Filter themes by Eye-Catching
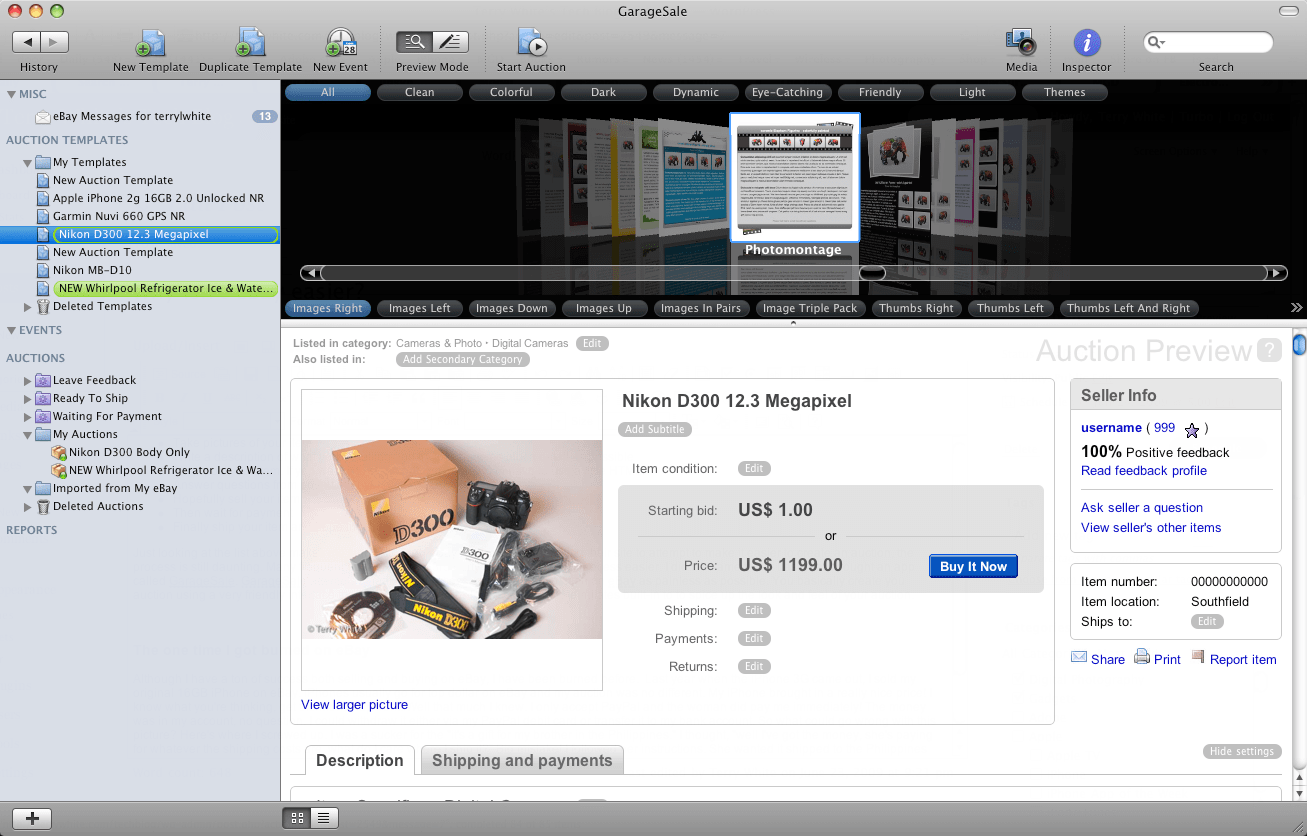This screenshot has height=836, width=1307. 788,92
